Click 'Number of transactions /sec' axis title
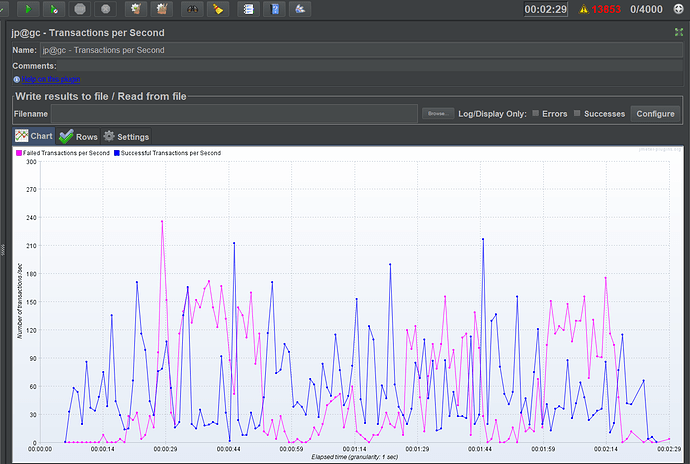The width and height of the screenshot is (690, 464). tap(19, 301)
